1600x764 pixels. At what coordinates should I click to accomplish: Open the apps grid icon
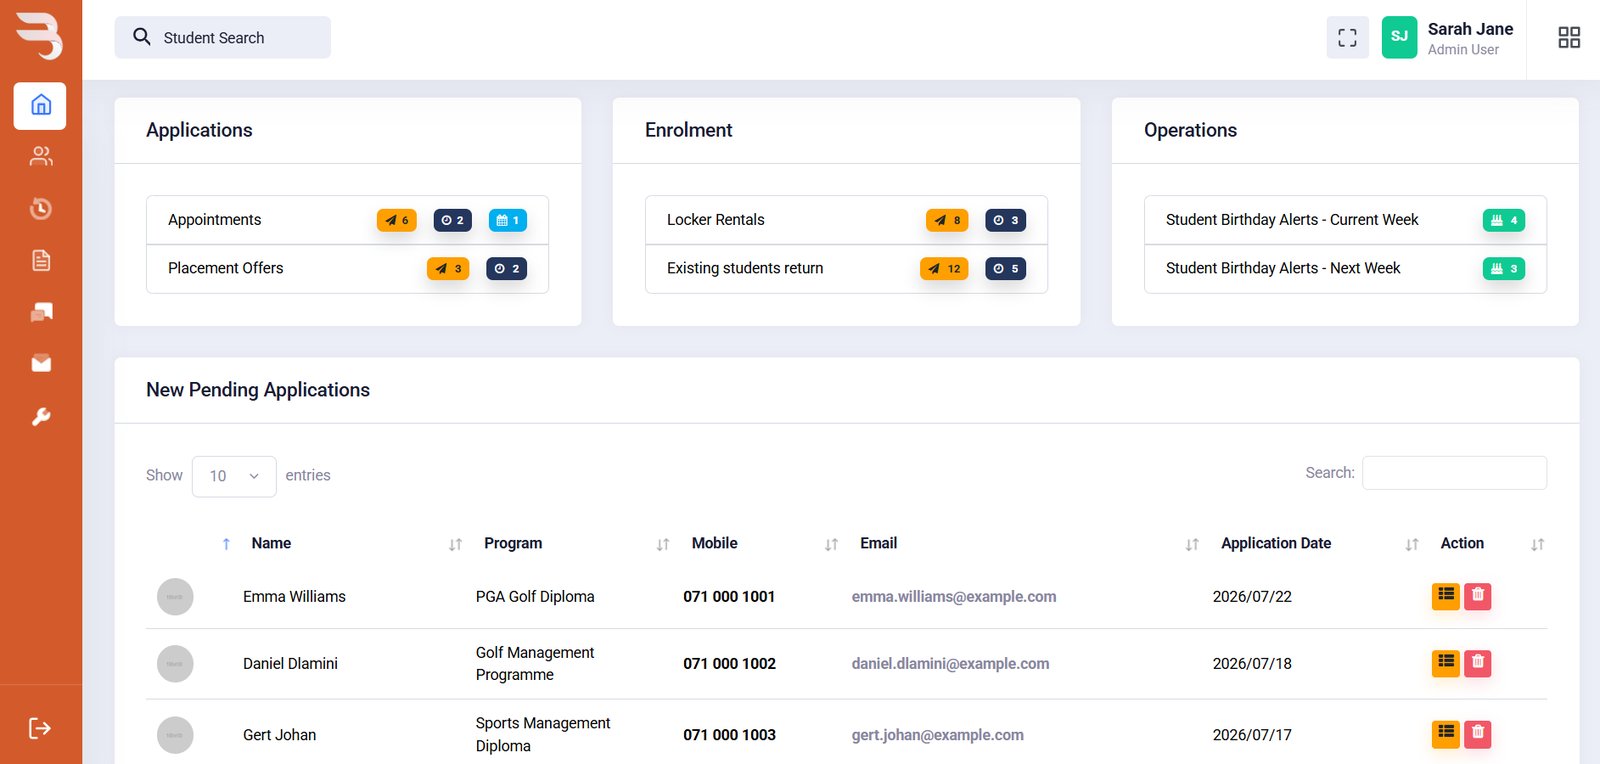tap(1569, 38)
